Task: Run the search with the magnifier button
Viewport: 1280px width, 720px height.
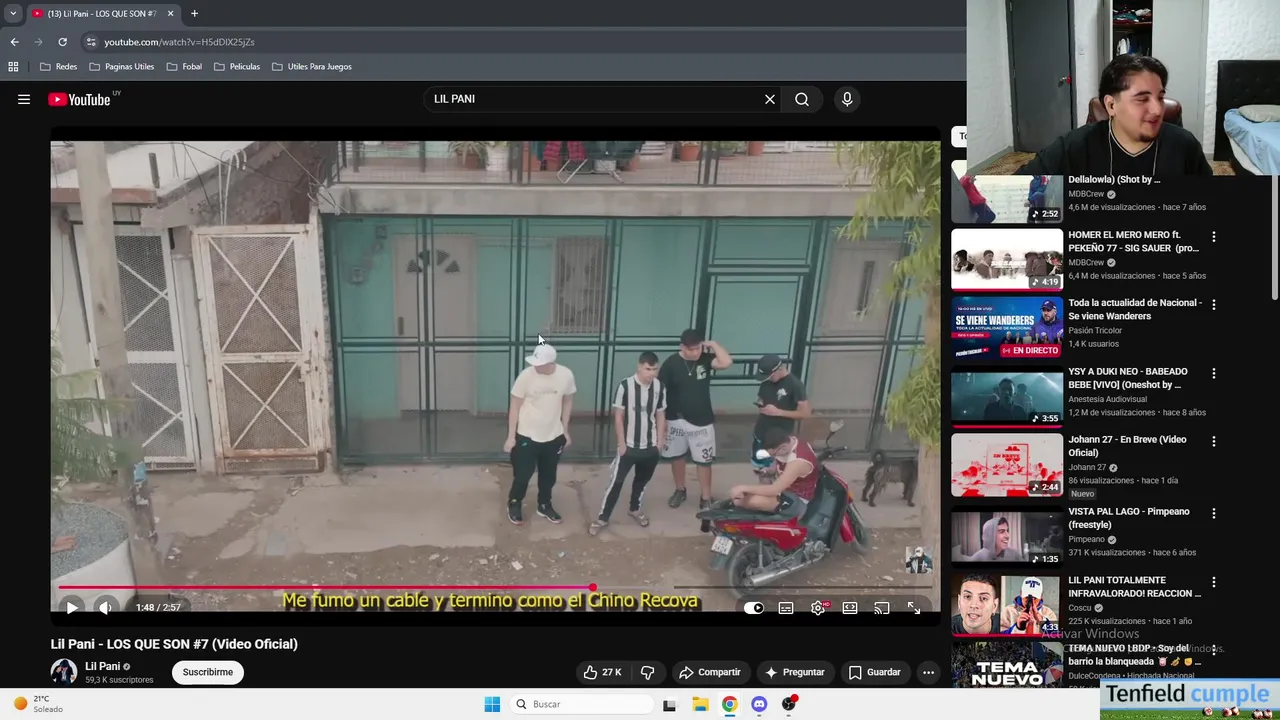Action: pyautogui.click(x=802, y=99)
